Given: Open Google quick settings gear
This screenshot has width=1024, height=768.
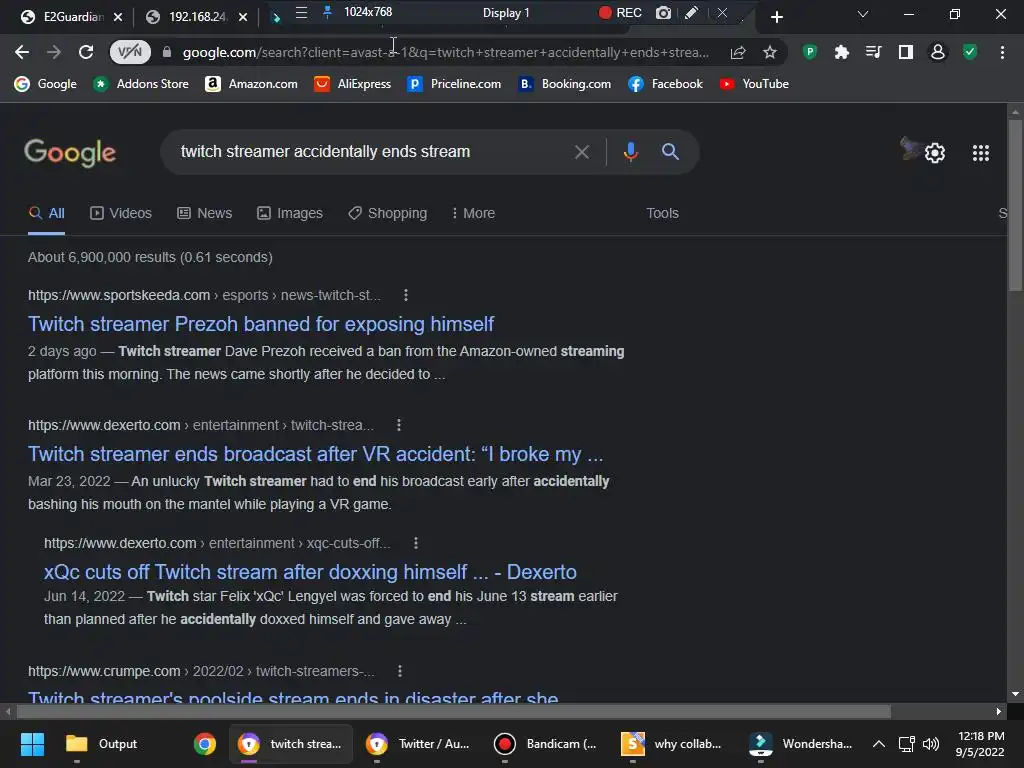Looking at the screenshot, I should pyautogui.click(x=935, y=153).
